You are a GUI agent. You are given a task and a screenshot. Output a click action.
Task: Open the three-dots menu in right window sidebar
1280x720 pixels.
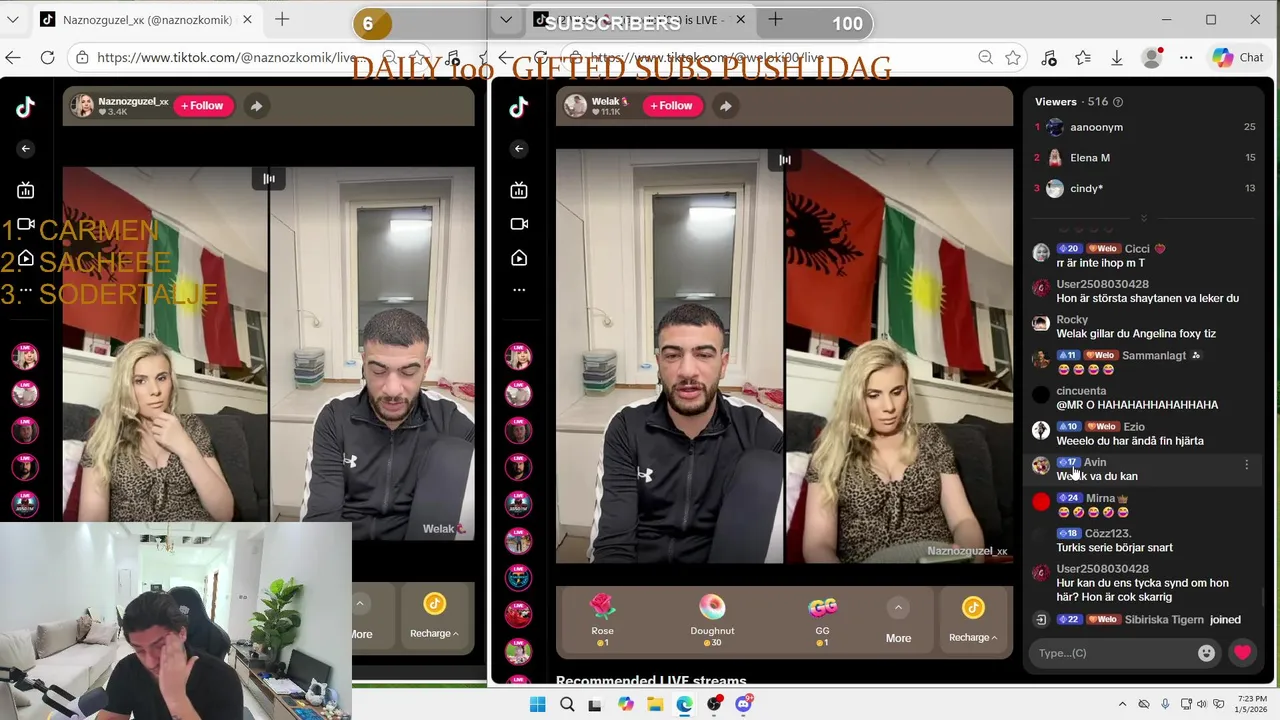click(518, 290)
